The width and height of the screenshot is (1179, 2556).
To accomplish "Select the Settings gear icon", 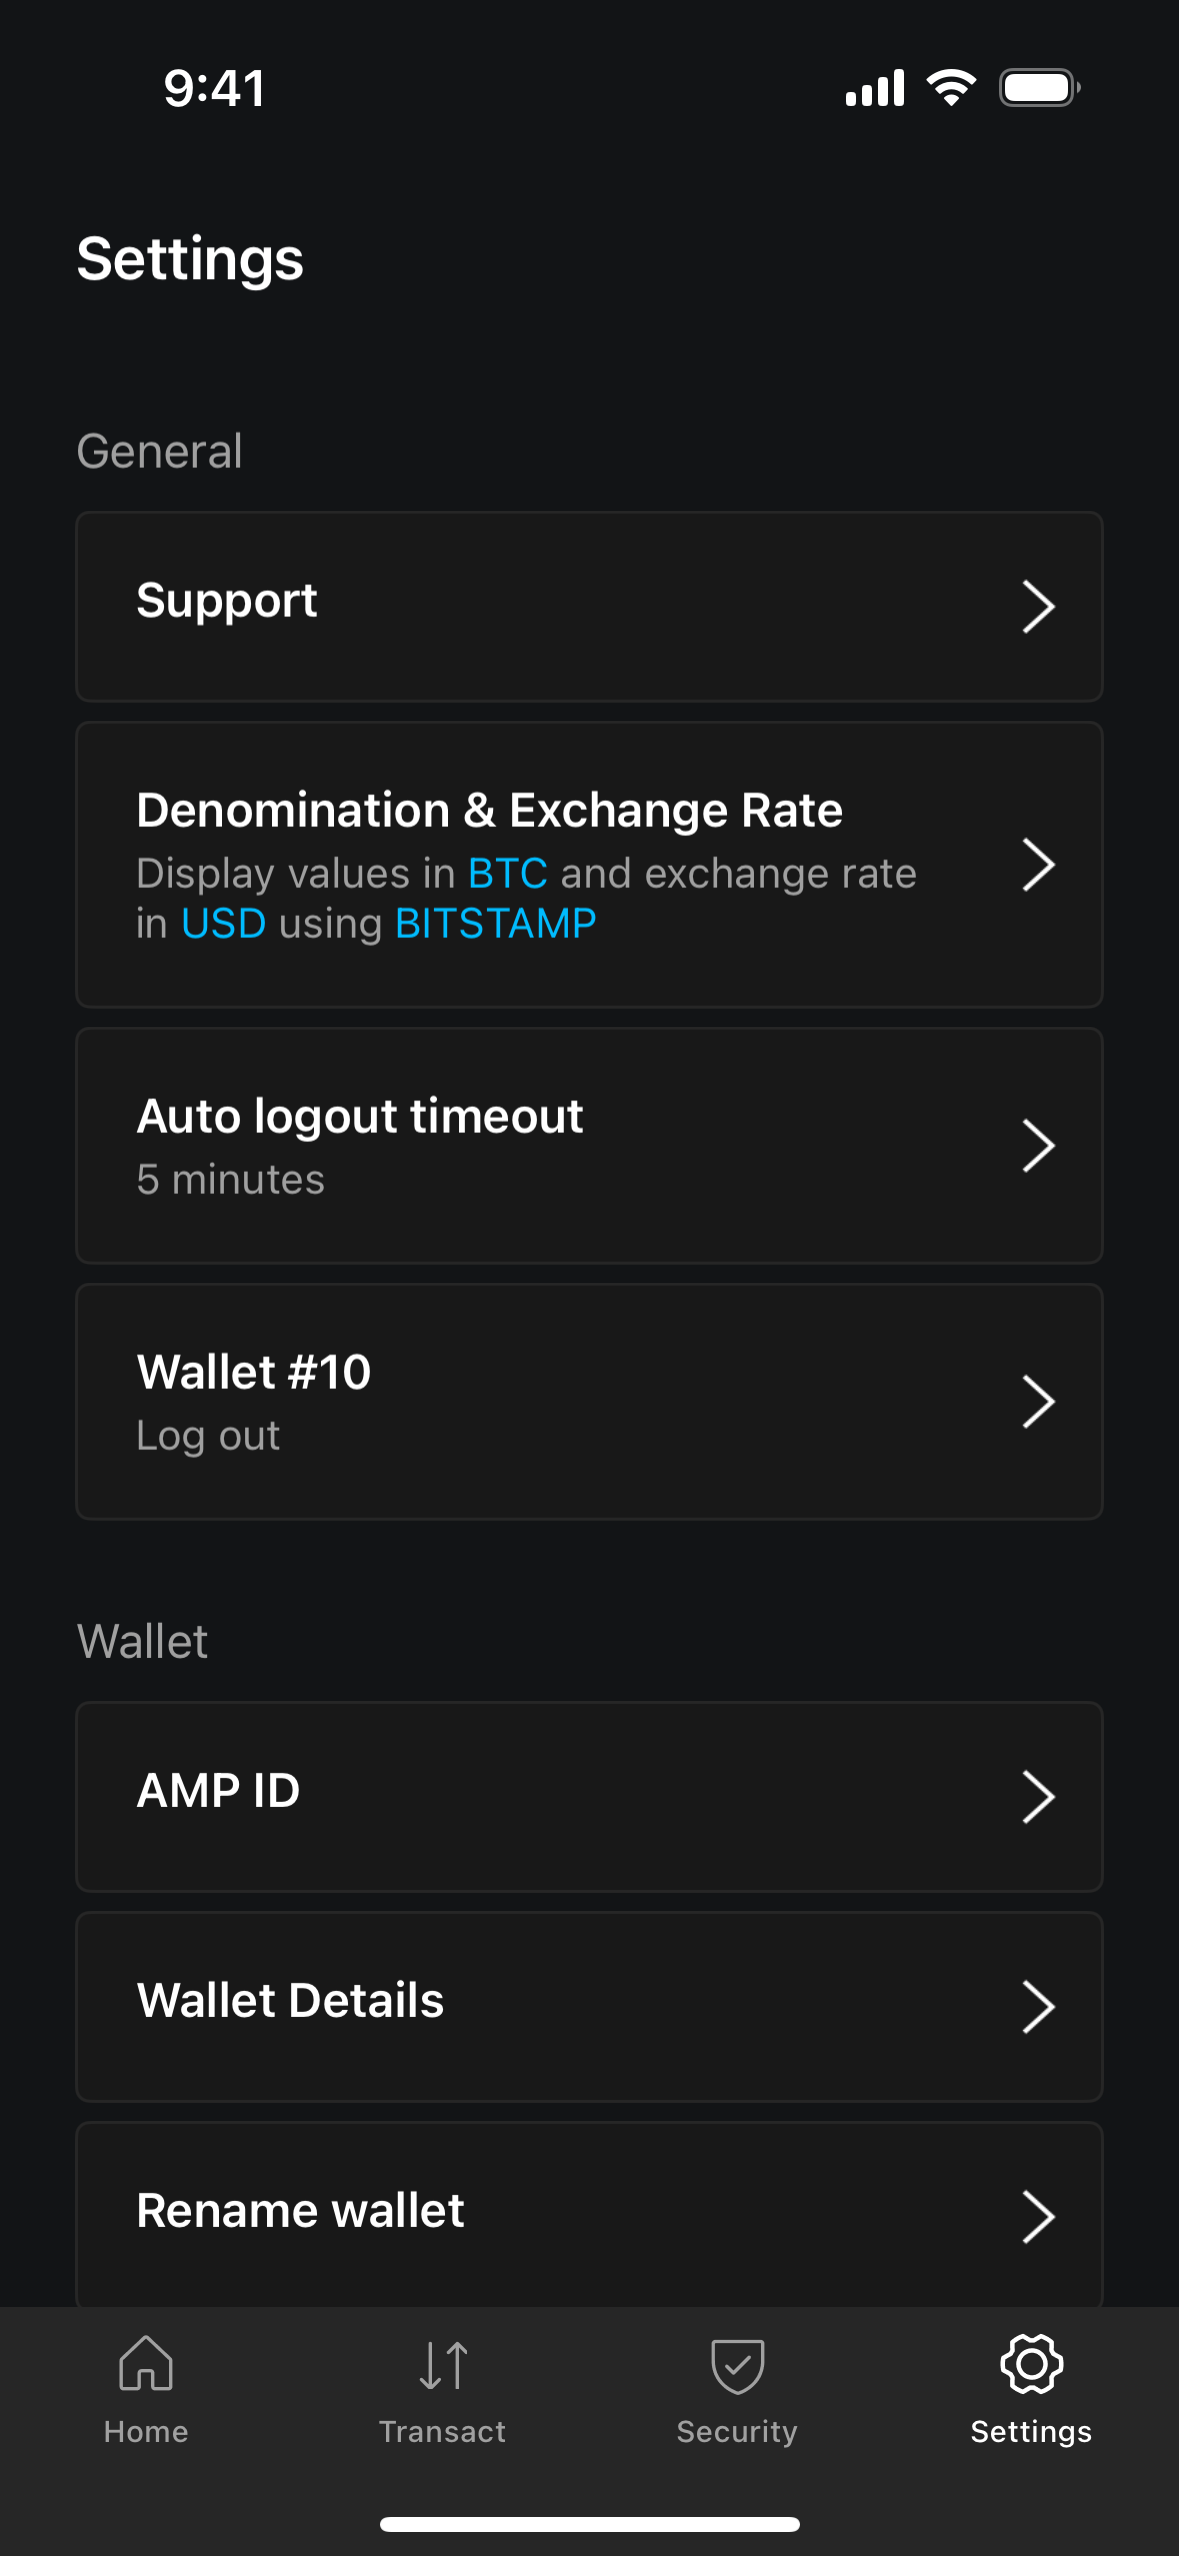I will (1031, 2364).
